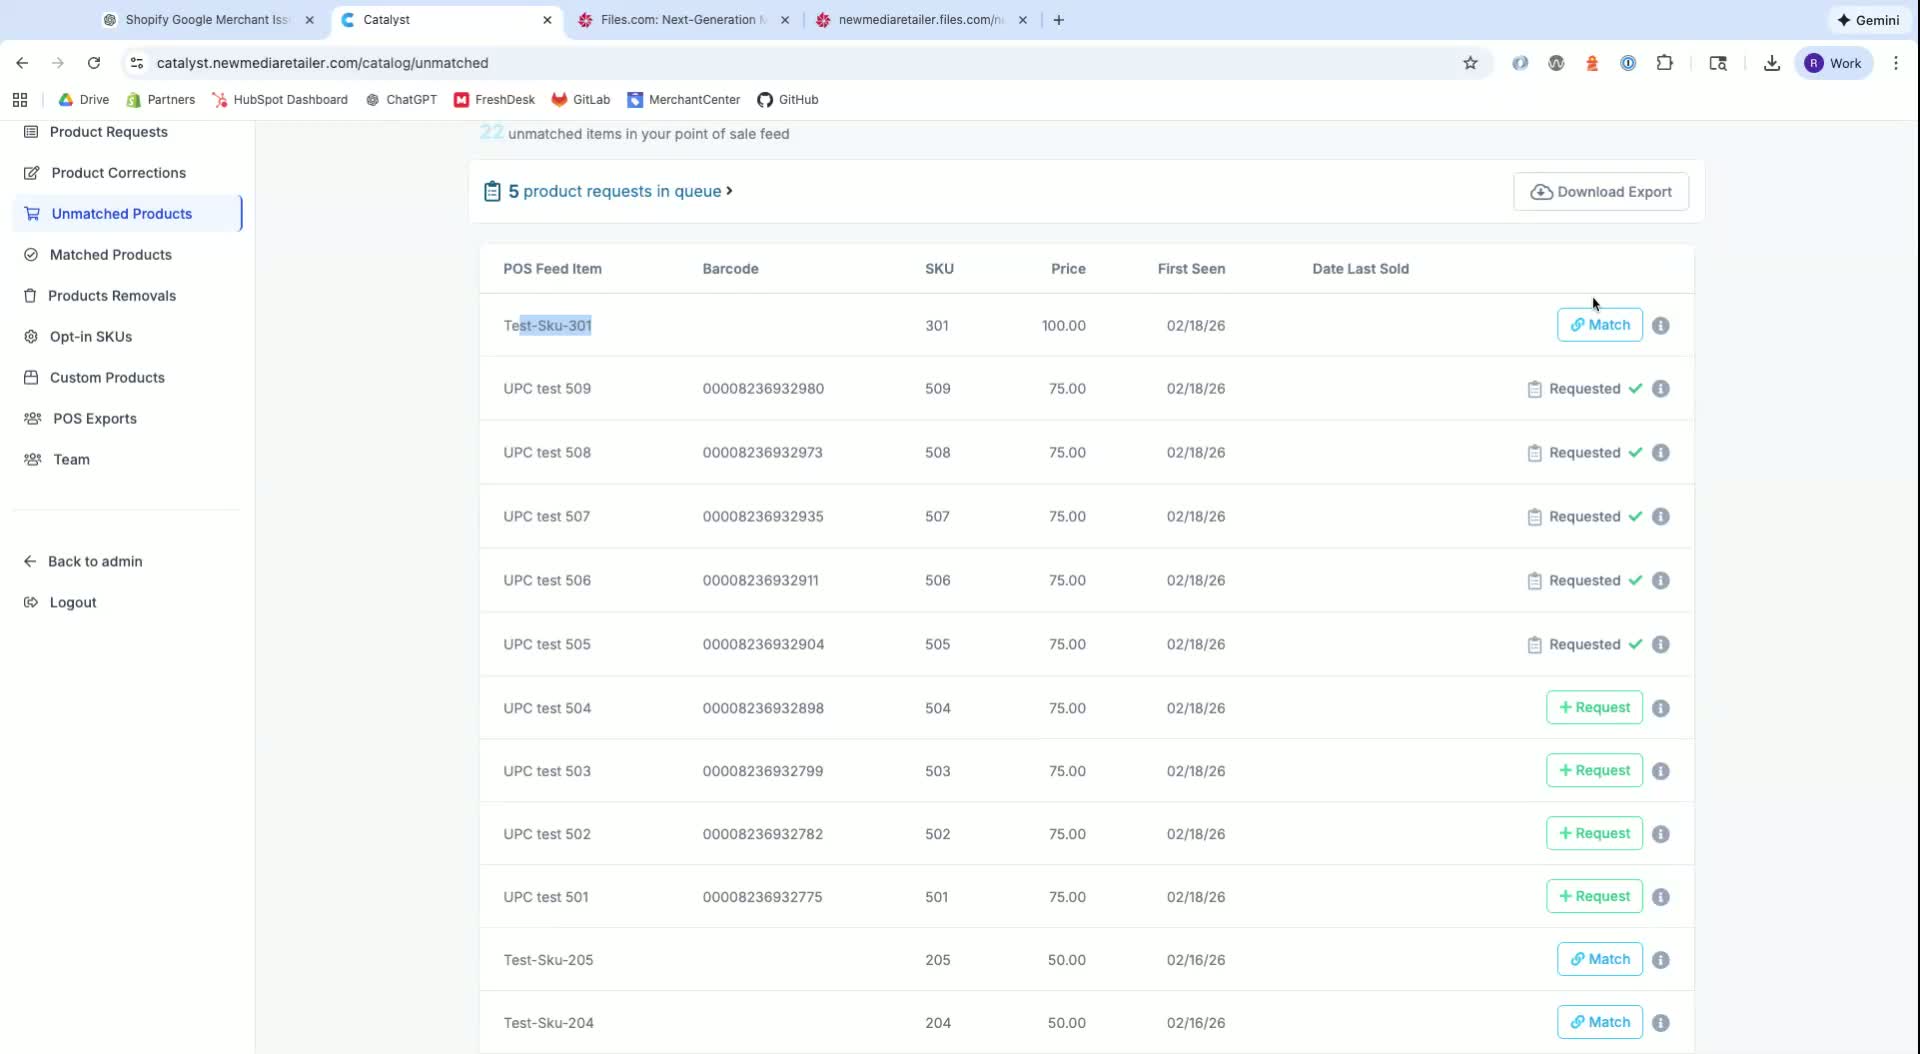Image resolution: width=1920 pixels, height=1054 pixels.
Task: Open Custom Products in the sidebar
Action: tap(107, 378)
